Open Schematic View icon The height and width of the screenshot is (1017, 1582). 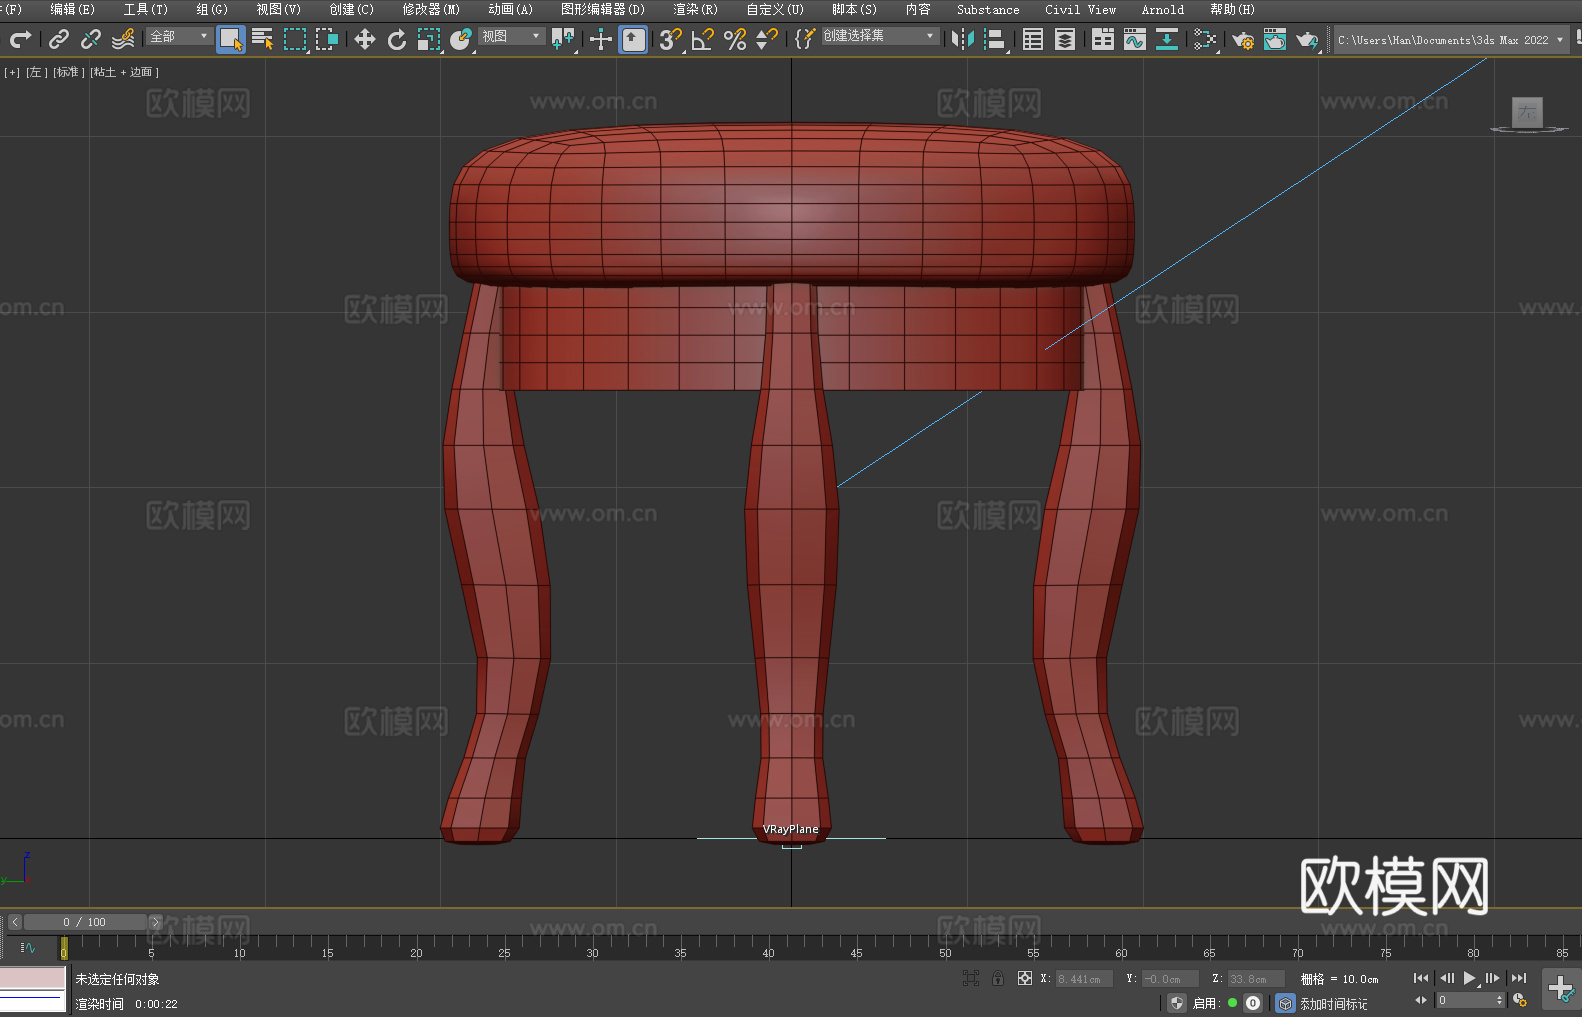click(x=1205, y=39)
